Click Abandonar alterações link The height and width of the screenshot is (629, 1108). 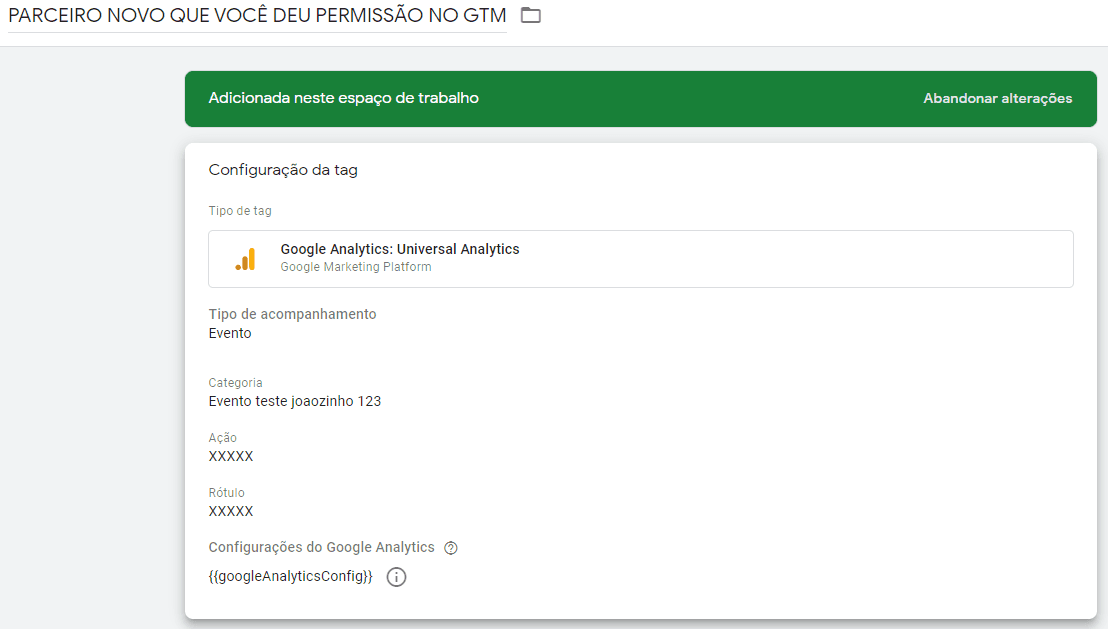pos(997,98)
